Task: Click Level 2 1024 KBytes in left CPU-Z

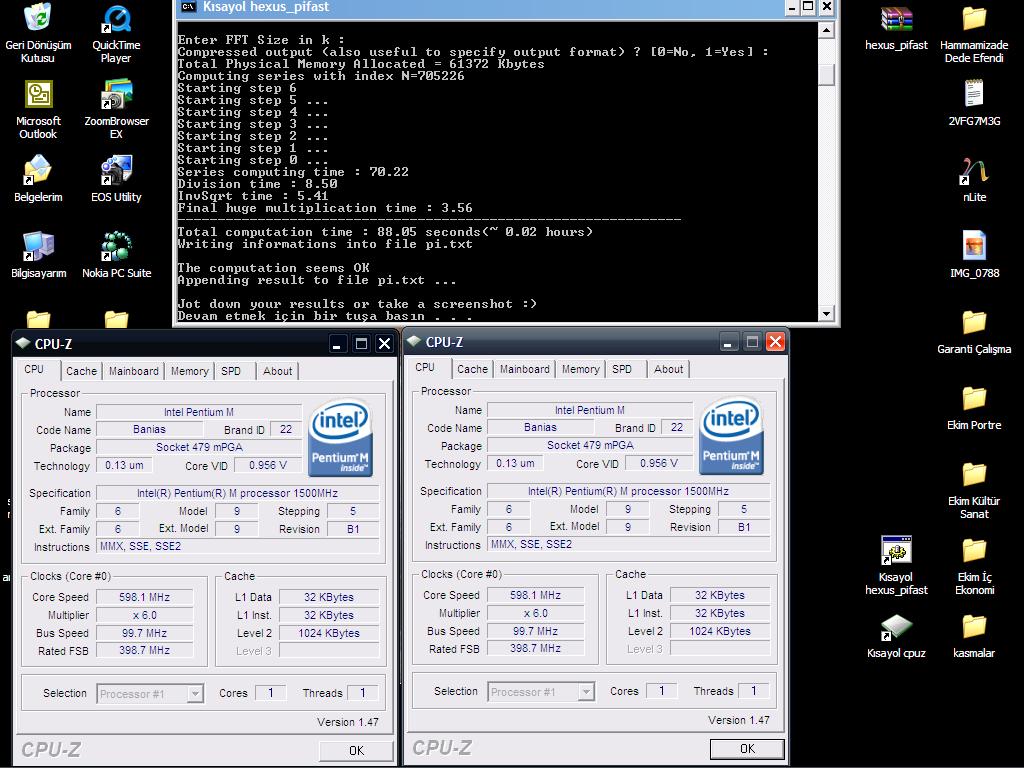Action: point(329,633)
